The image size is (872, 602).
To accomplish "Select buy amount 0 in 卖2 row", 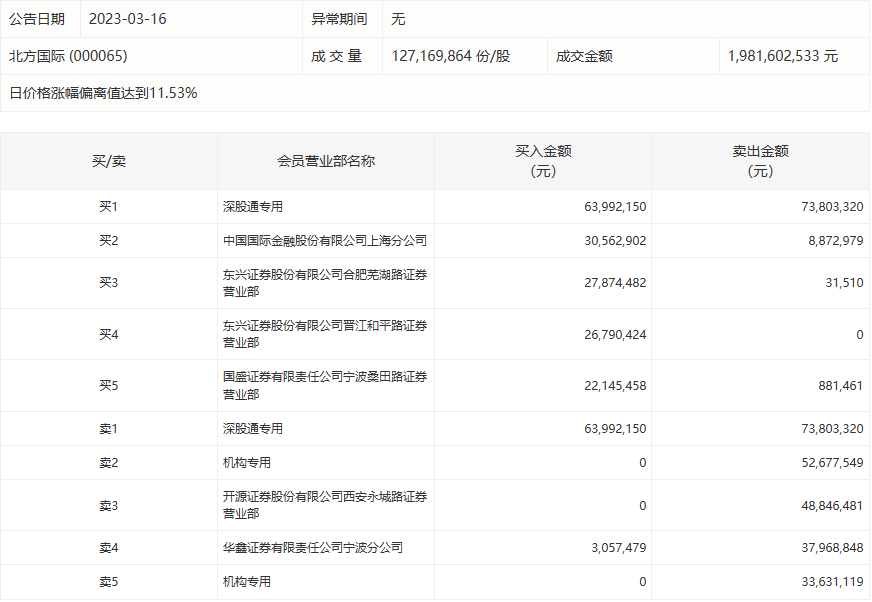I will click(642, 463).
